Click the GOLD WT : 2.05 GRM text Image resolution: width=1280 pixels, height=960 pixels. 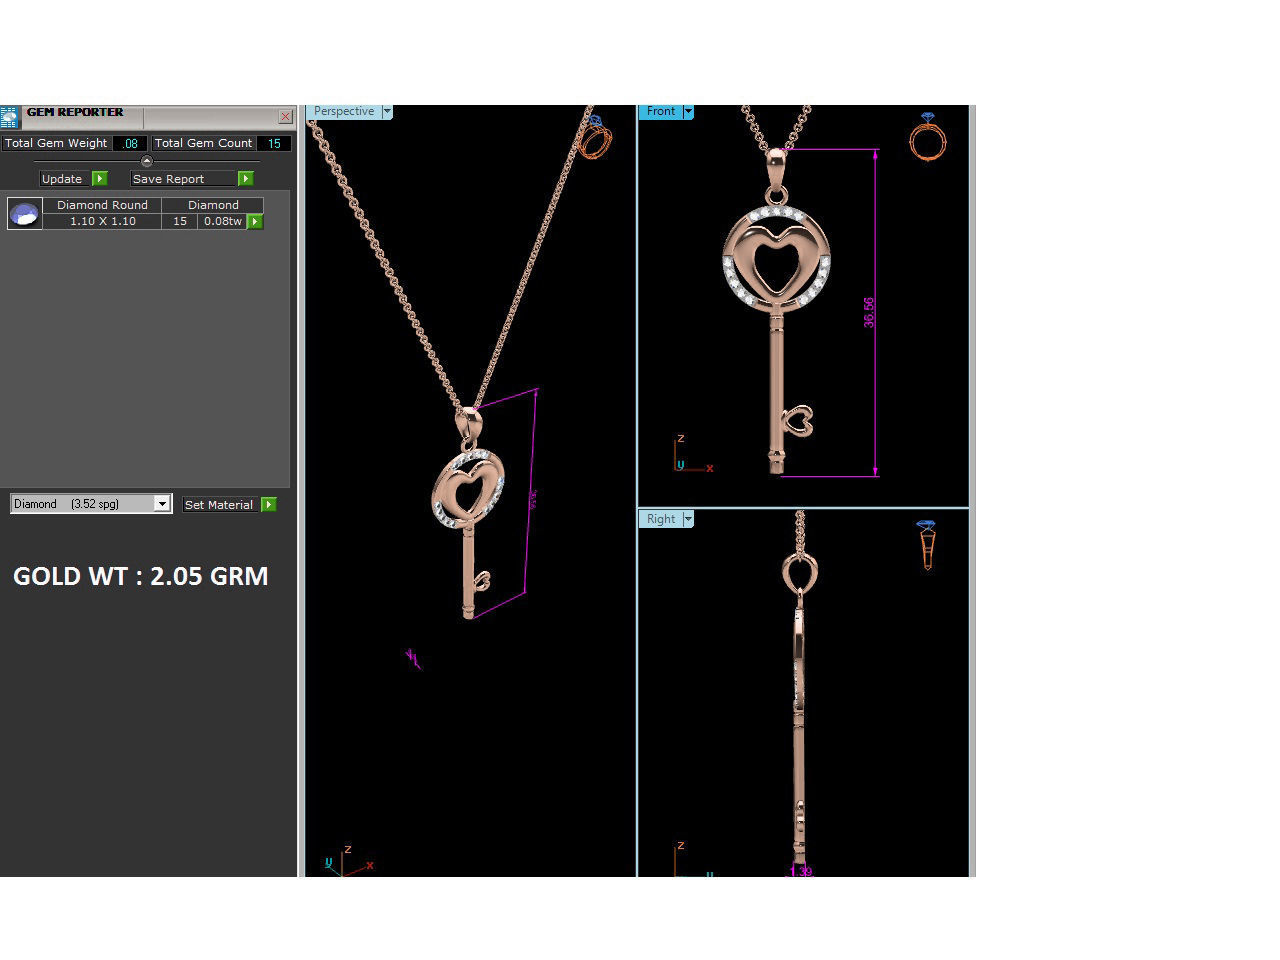tap(141, 576)
